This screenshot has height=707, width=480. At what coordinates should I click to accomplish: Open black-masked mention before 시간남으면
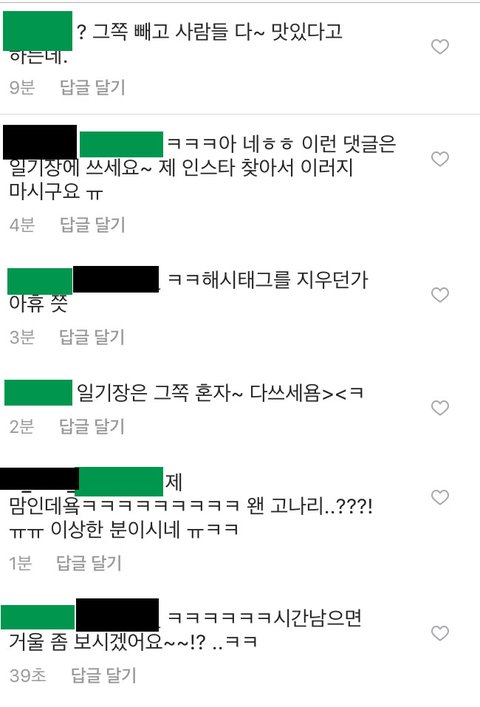point(117,615)
